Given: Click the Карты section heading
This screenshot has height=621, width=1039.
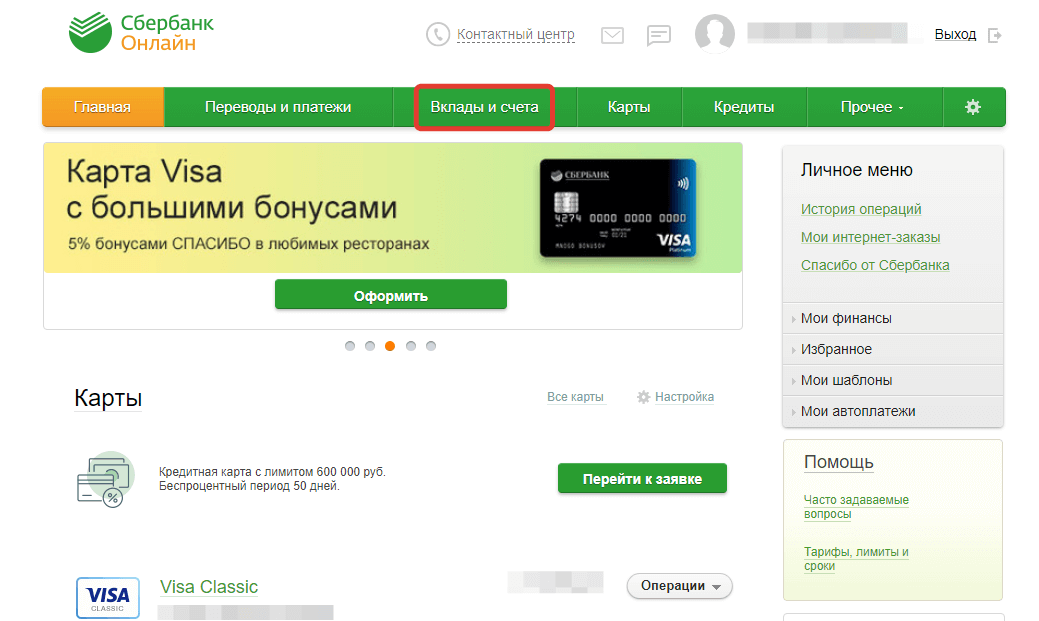Looking at the screenshot, I should tap(108, 398).
